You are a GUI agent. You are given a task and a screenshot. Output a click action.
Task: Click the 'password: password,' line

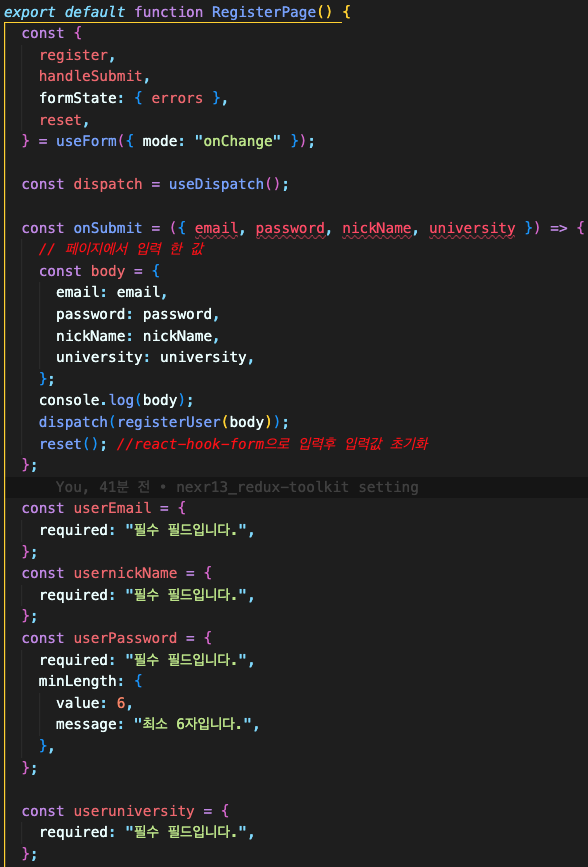point(138,314)
